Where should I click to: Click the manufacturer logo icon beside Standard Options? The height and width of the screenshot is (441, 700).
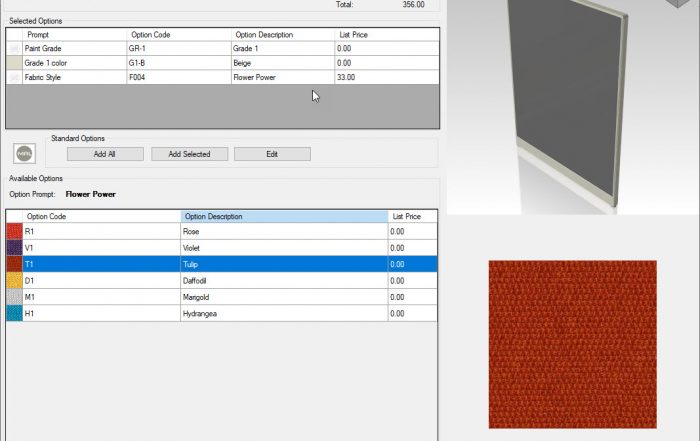click(x=25, y=154)
